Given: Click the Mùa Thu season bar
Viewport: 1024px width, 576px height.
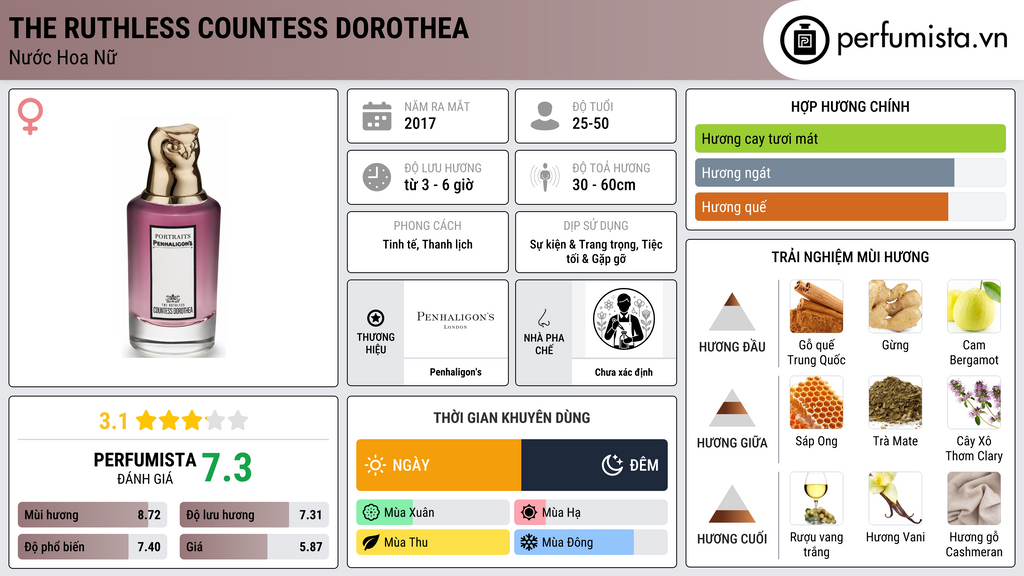Looking at the screenshot, I should click(x=433, y=542).
